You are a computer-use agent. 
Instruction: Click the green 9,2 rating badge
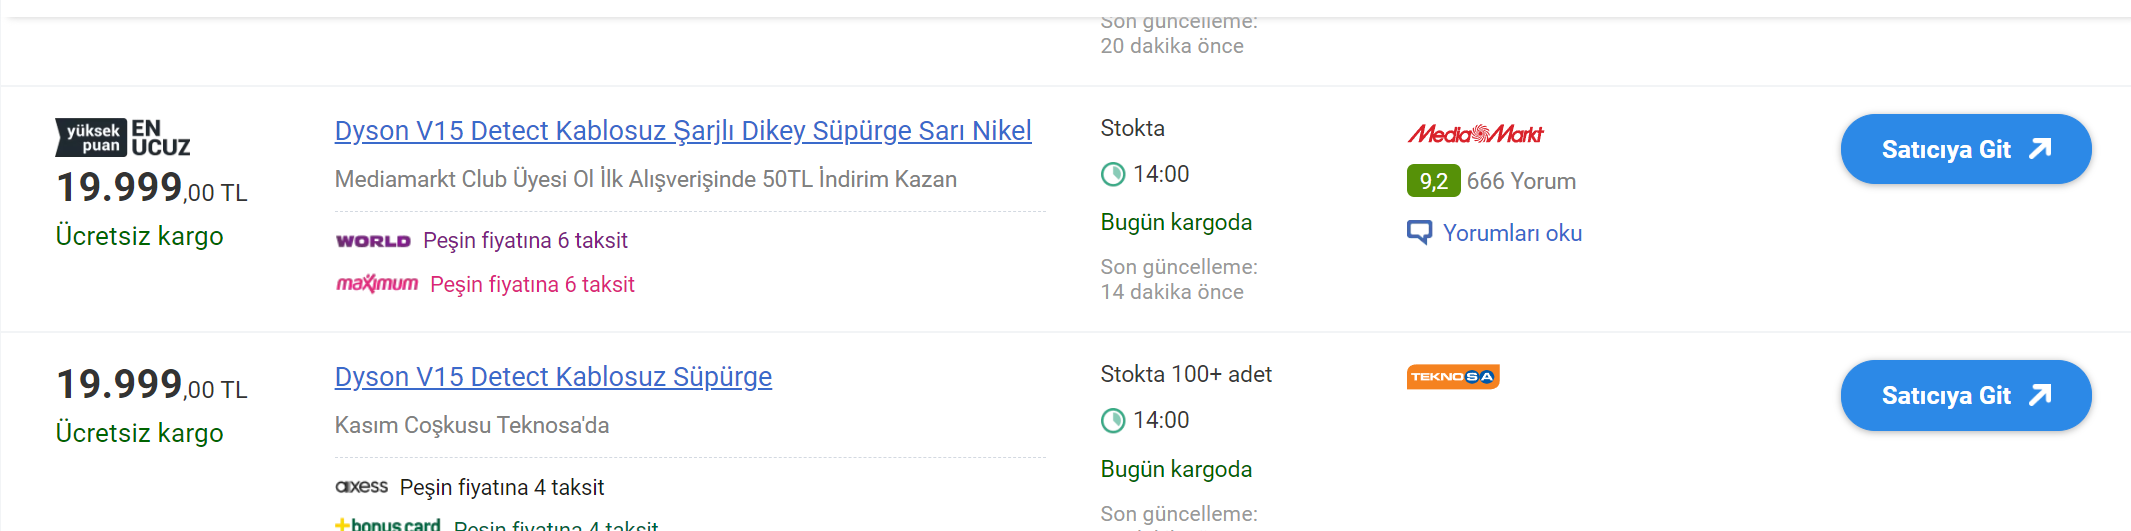[x=1433, y=181]
